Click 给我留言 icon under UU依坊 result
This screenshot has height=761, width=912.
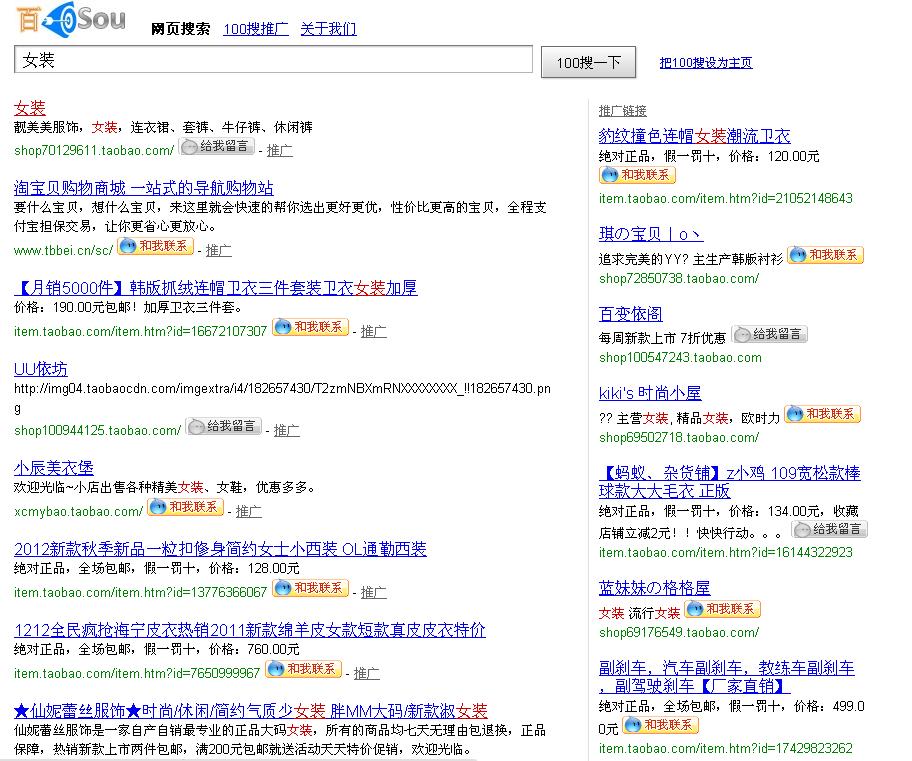click(224, 426)
